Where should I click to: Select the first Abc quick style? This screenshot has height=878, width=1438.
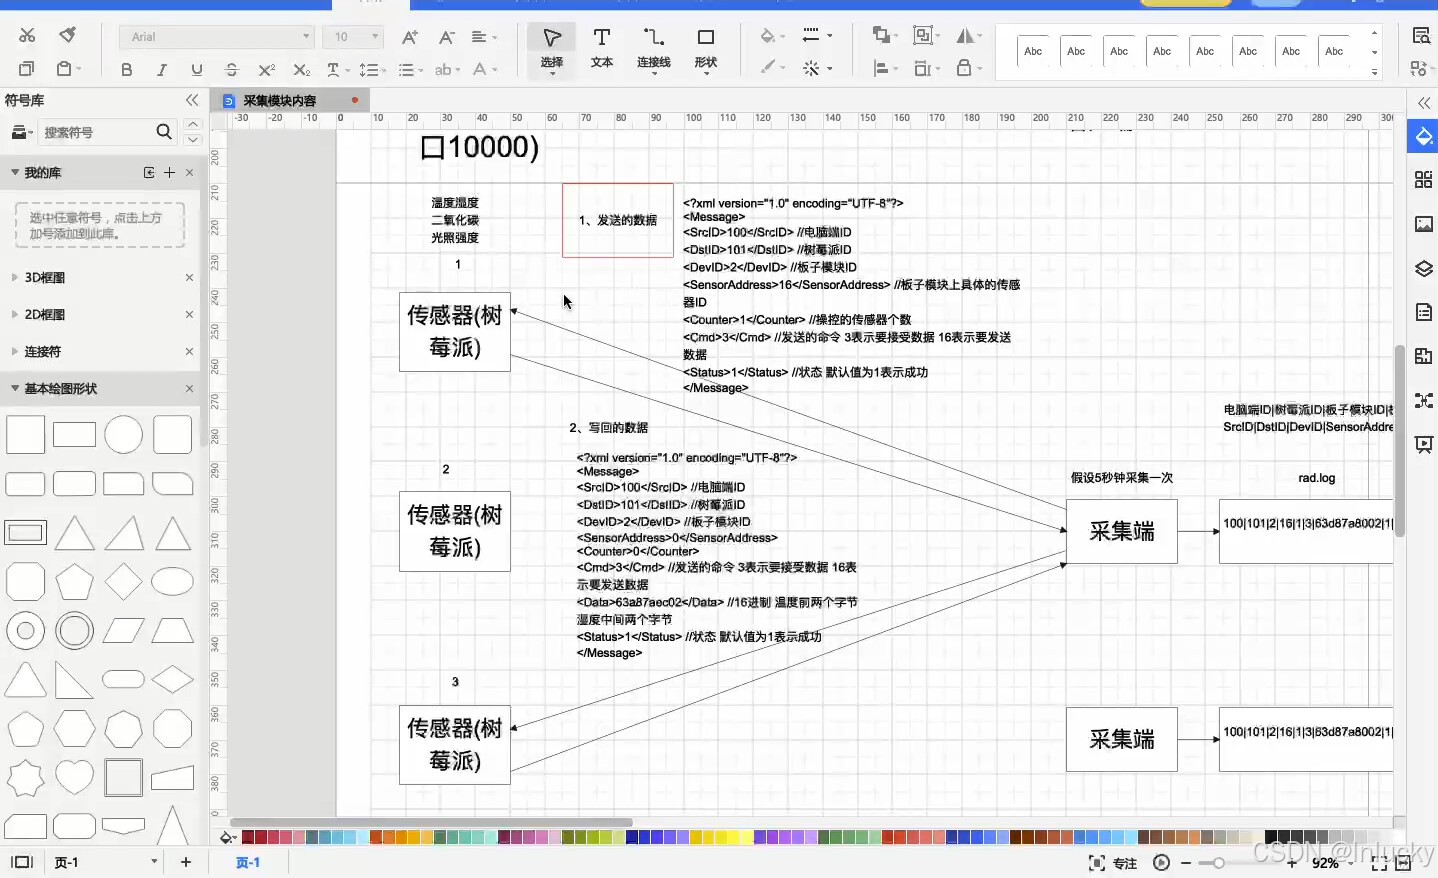1033,51
